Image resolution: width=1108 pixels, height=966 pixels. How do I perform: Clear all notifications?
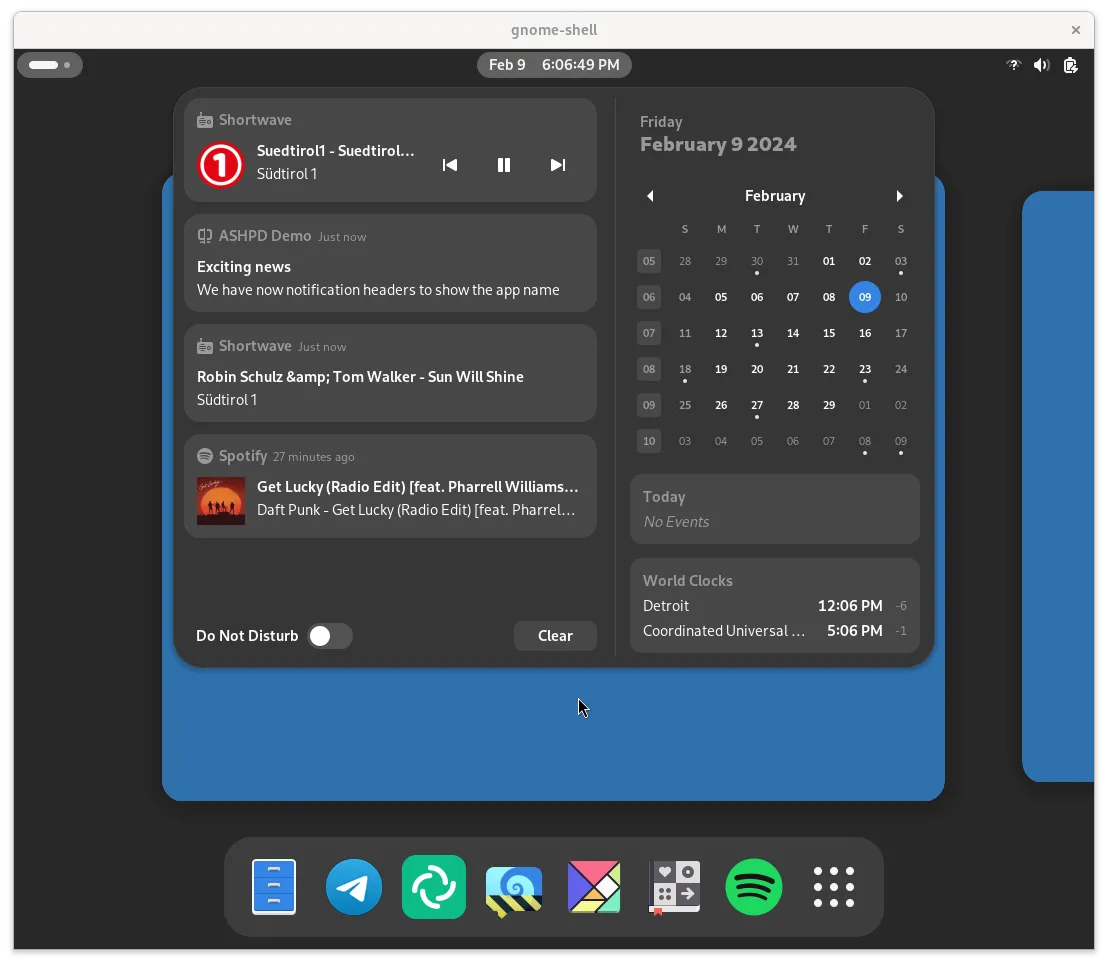click(x=555, y=636)
